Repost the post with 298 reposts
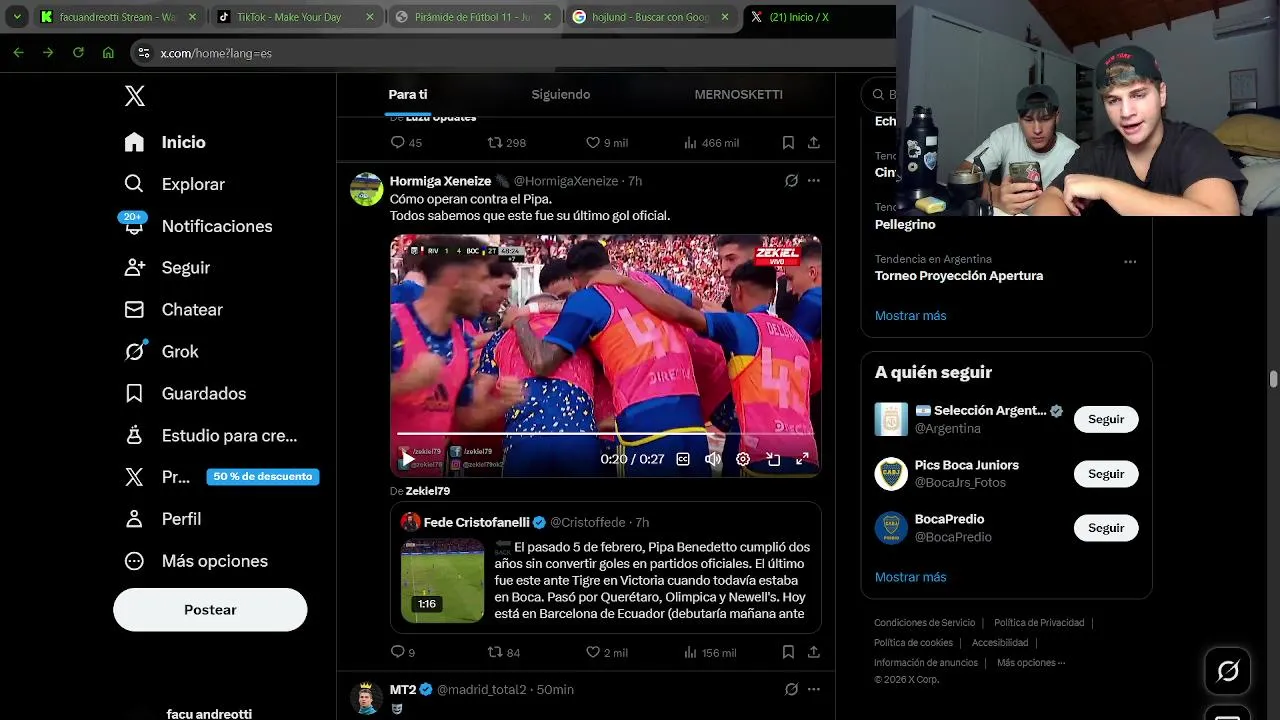This screenshot has width=1280, height=720. pos(506,143)
